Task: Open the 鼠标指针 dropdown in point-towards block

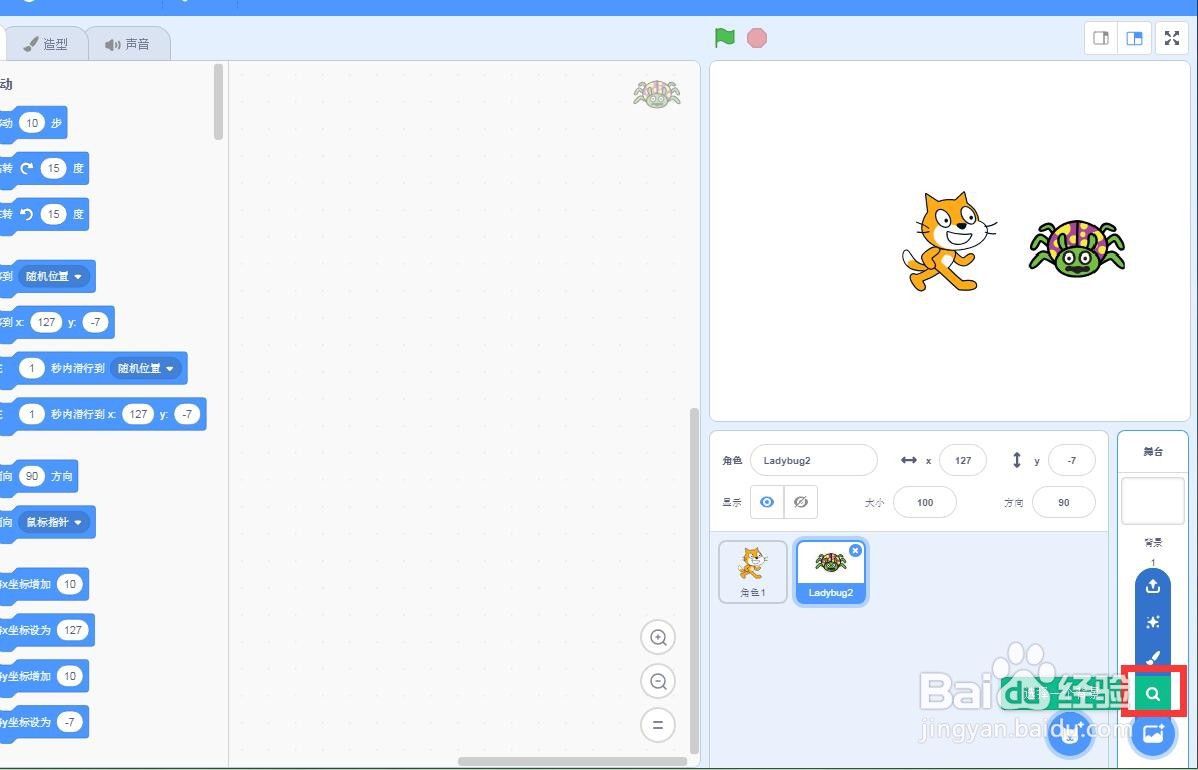Action: [x=53, y=522]
